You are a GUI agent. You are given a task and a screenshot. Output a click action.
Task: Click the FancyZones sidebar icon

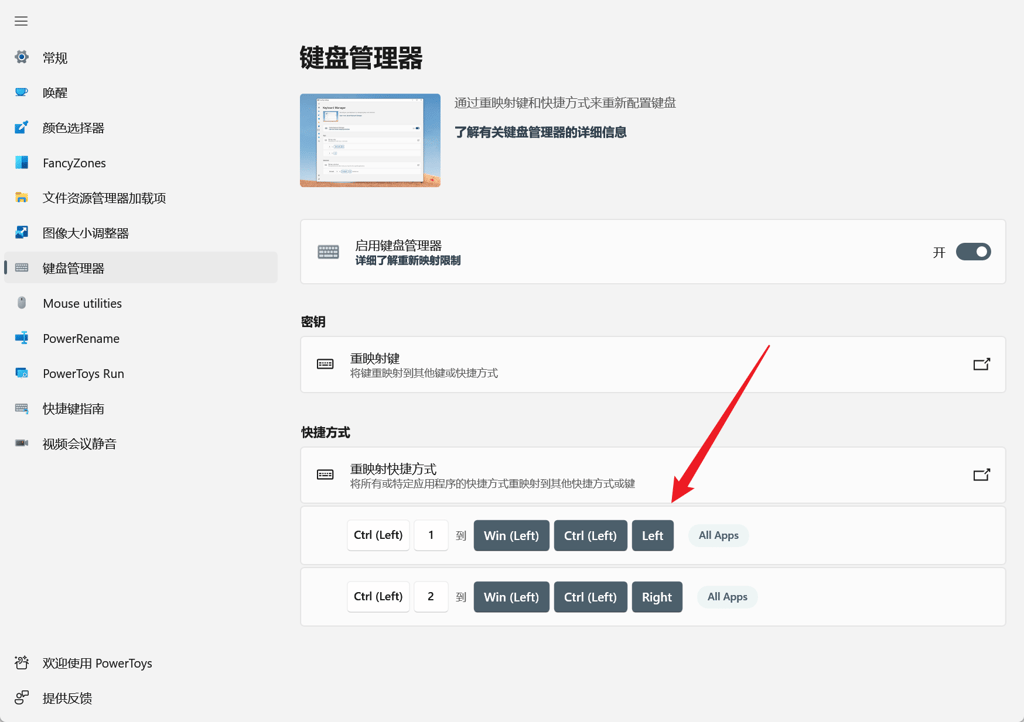[22, 163]
